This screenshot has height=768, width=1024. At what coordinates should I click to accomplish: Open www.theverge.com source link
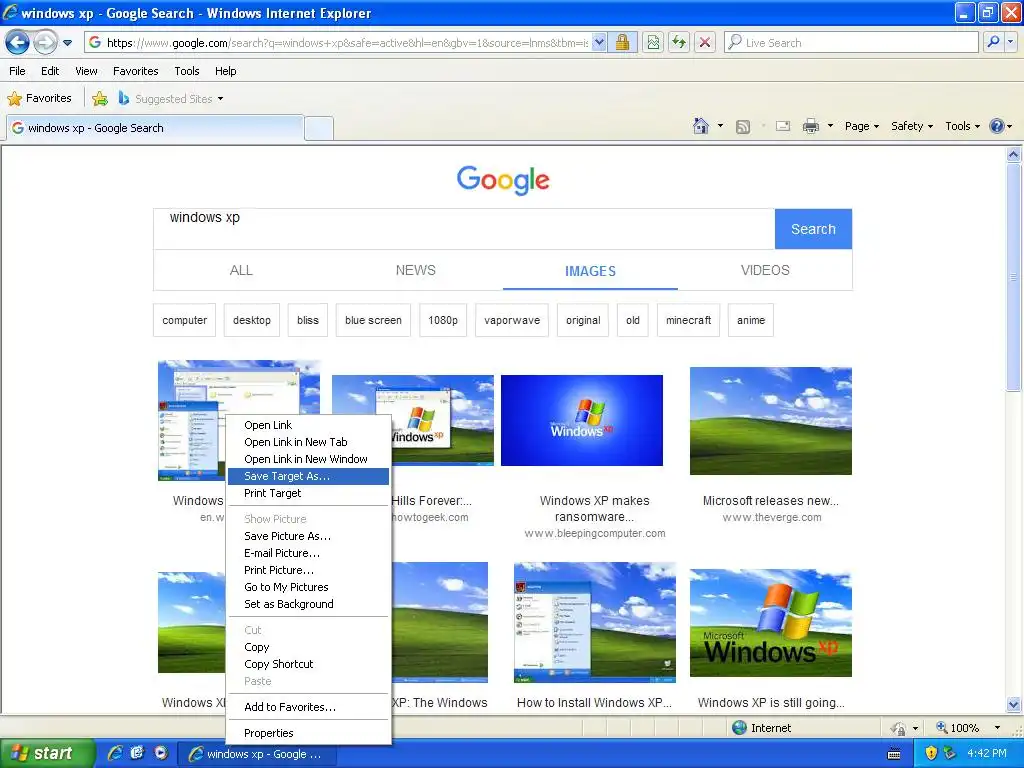click(771, 517)
